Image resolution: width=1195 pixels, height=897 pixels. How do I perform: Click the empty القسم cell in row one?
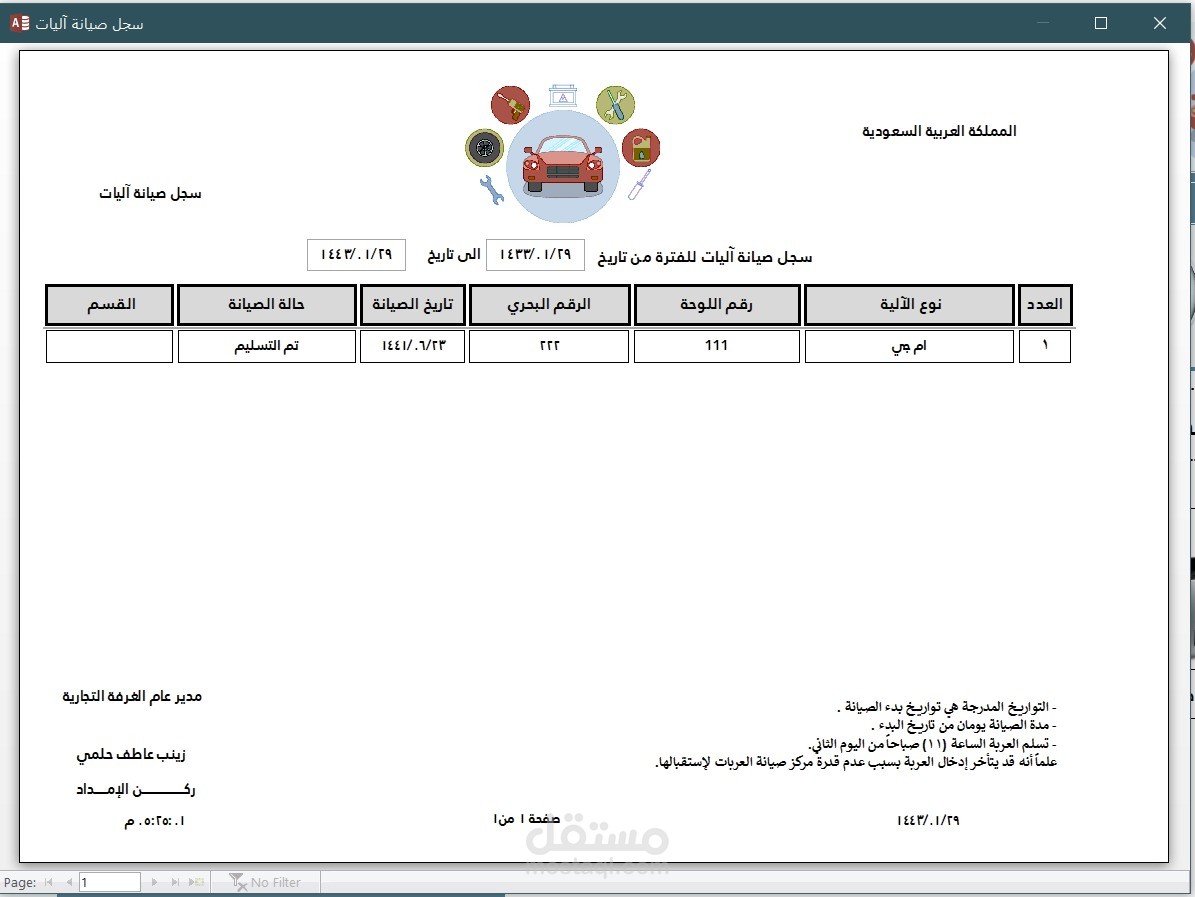(110, 346)
